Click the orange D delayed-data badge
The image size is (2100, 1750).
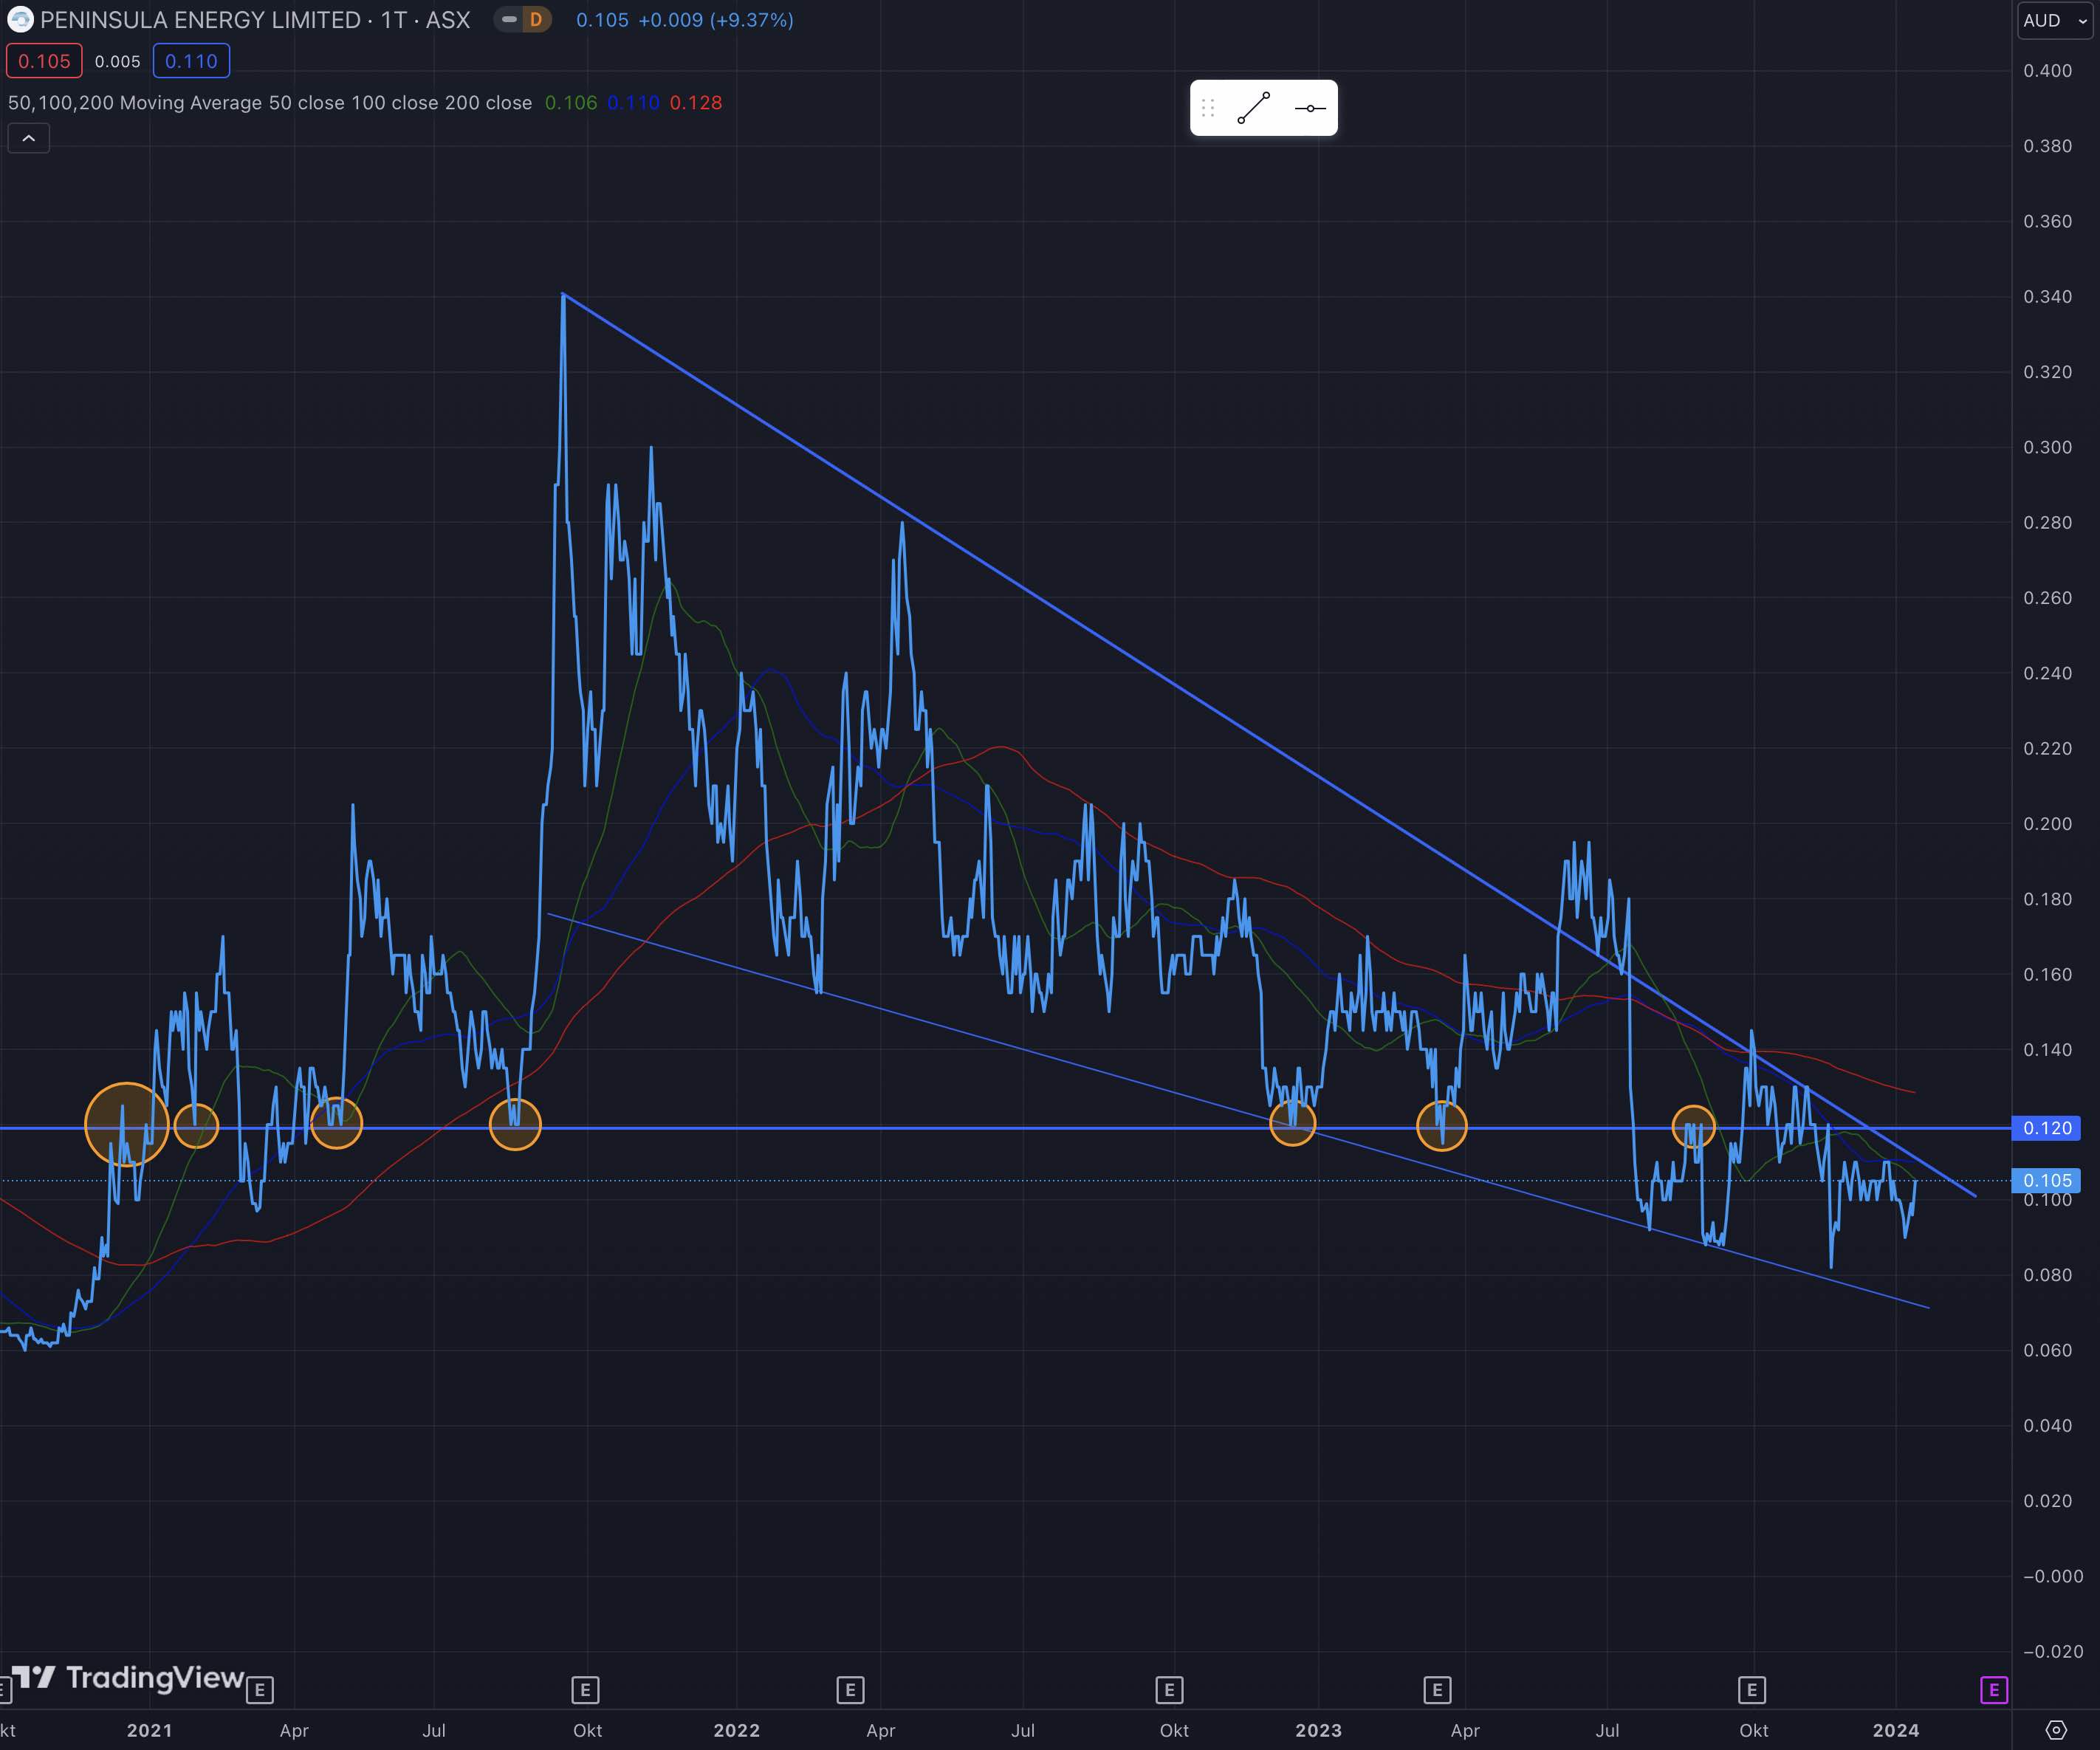click(x=536, y=20)
